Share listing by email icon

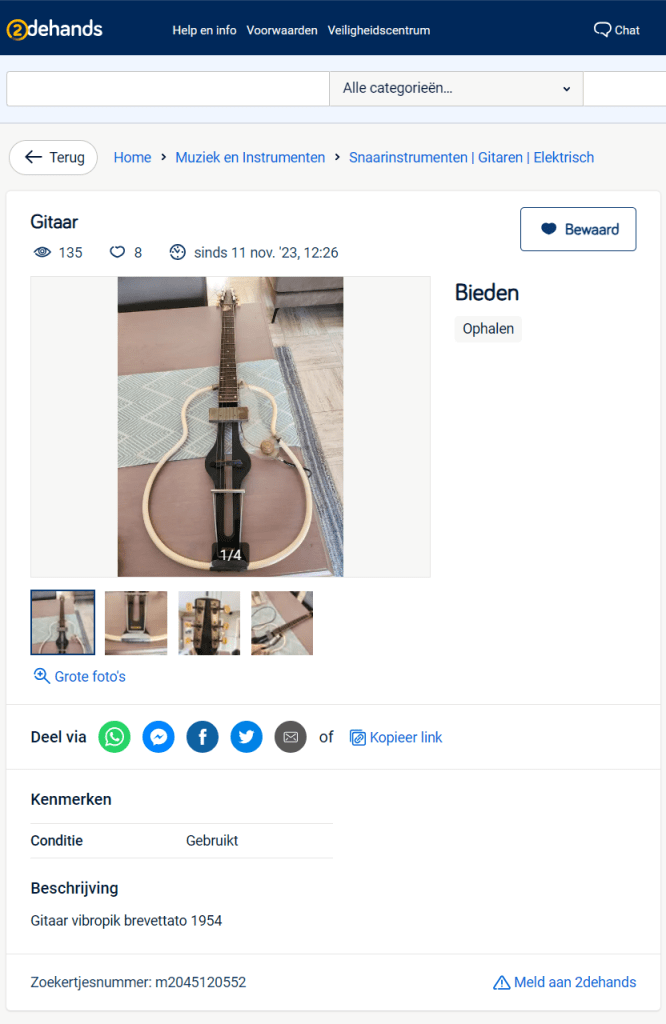[291, 737]
